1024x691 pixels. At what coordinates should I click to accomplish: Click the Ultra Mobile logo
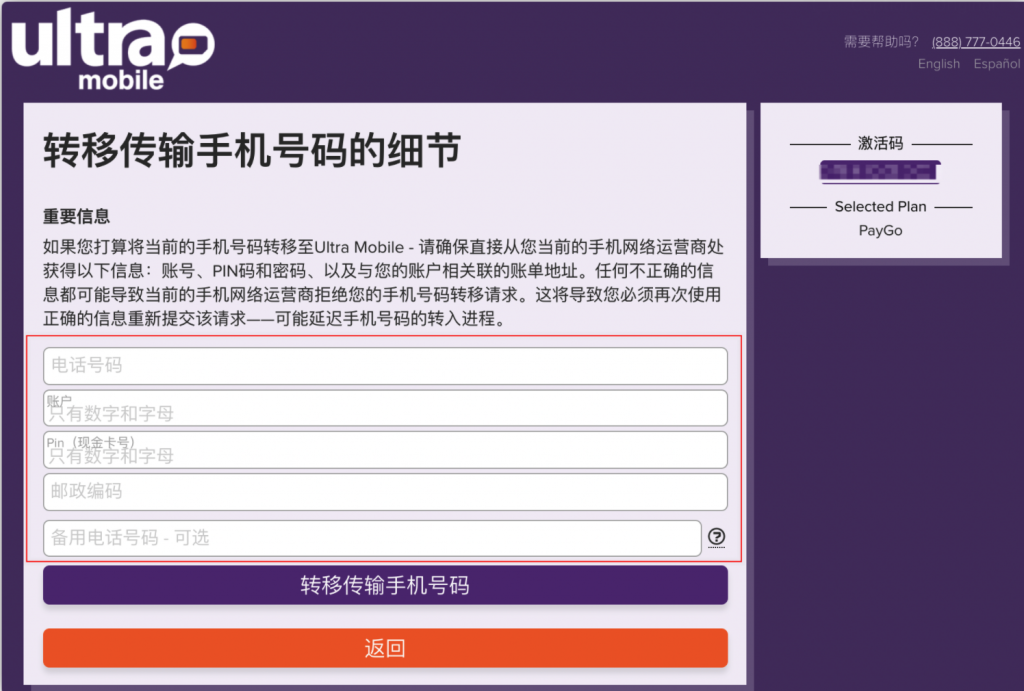(x=113, y=49)
